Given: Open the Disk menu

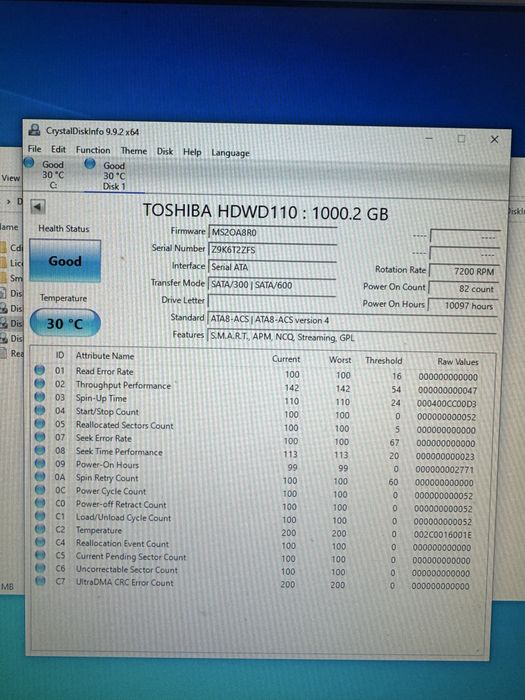Looking at the screenshot, I should (165, 151).
